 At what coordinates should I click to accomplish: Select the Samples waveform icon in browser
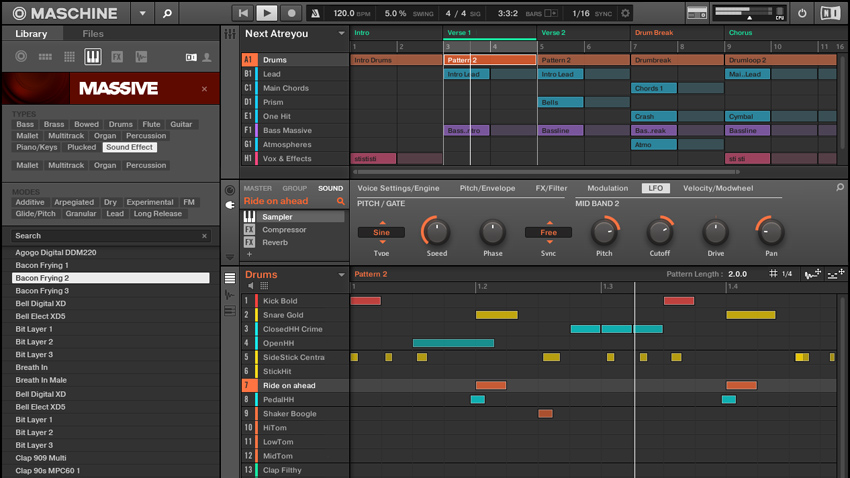(141, 56)
